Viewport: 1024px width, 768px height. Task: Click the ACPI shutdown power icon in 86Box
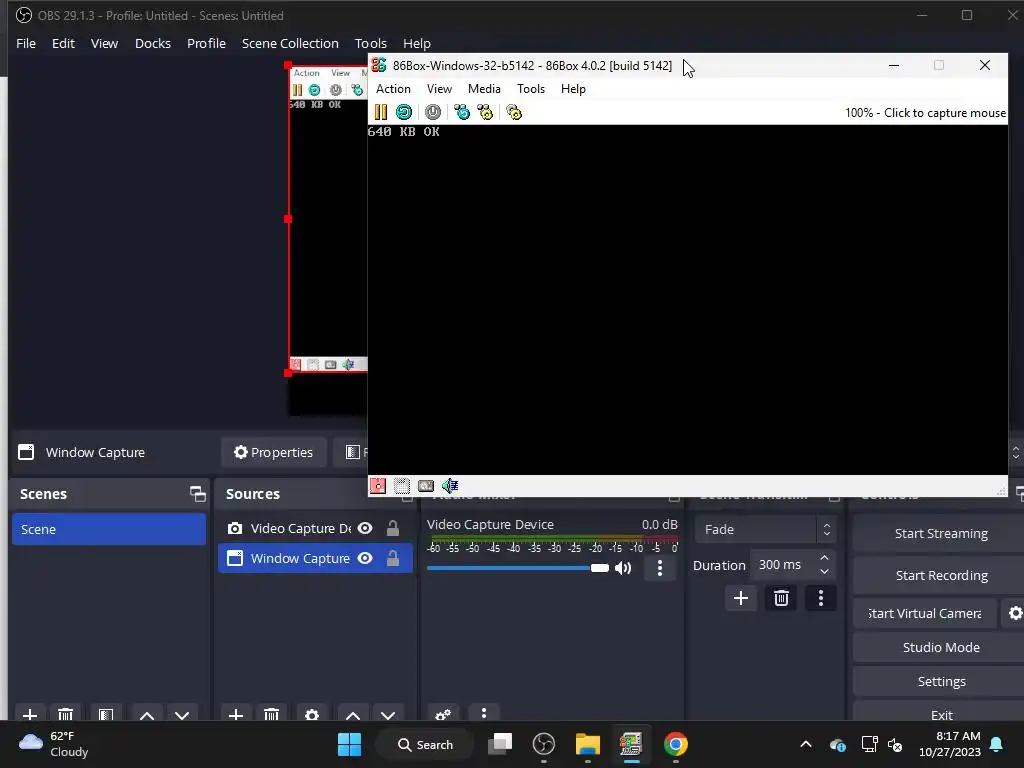433,112
